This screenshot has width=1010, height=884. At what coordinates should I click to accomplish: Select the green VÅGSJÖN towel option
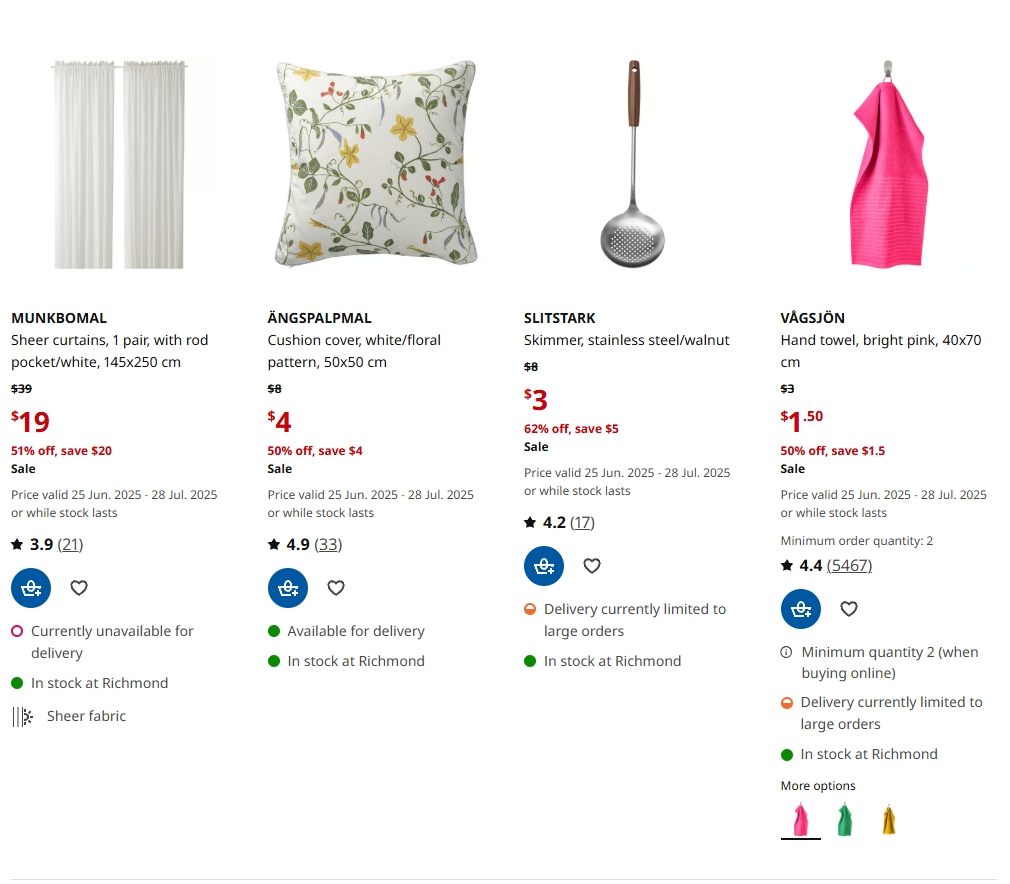coord(844,820)
